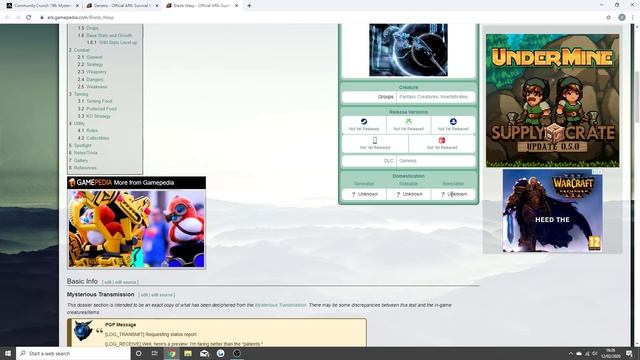Go to section 5 Spotlight in contents
The height and width of the screenshot is (360, 640).
[80, 146]
